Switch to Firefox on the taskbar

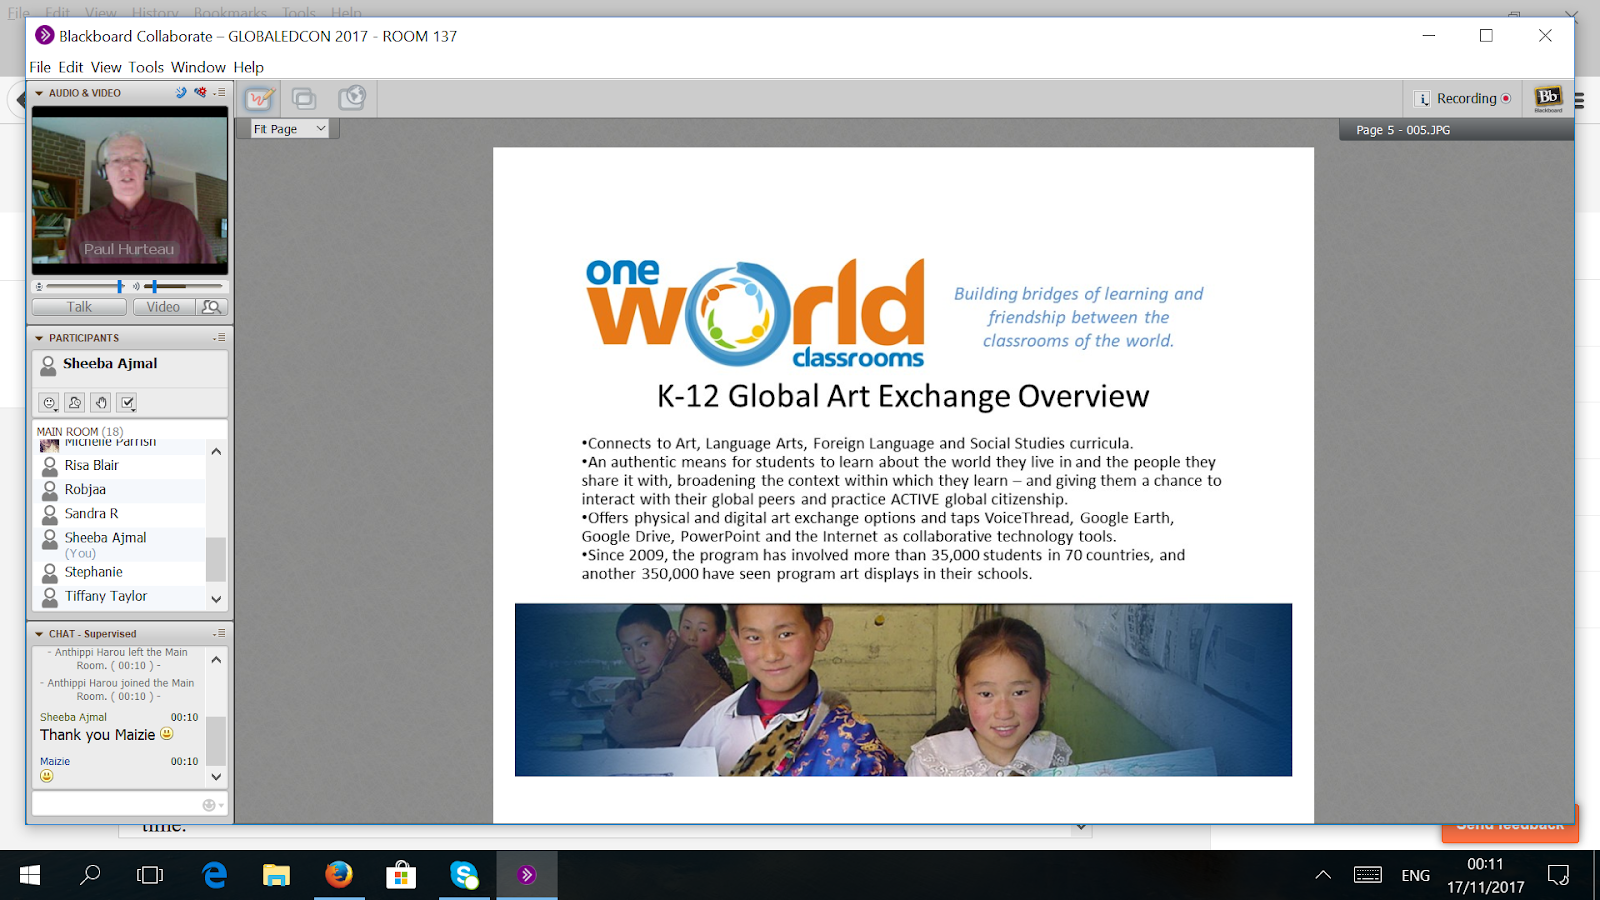(339, 875)
